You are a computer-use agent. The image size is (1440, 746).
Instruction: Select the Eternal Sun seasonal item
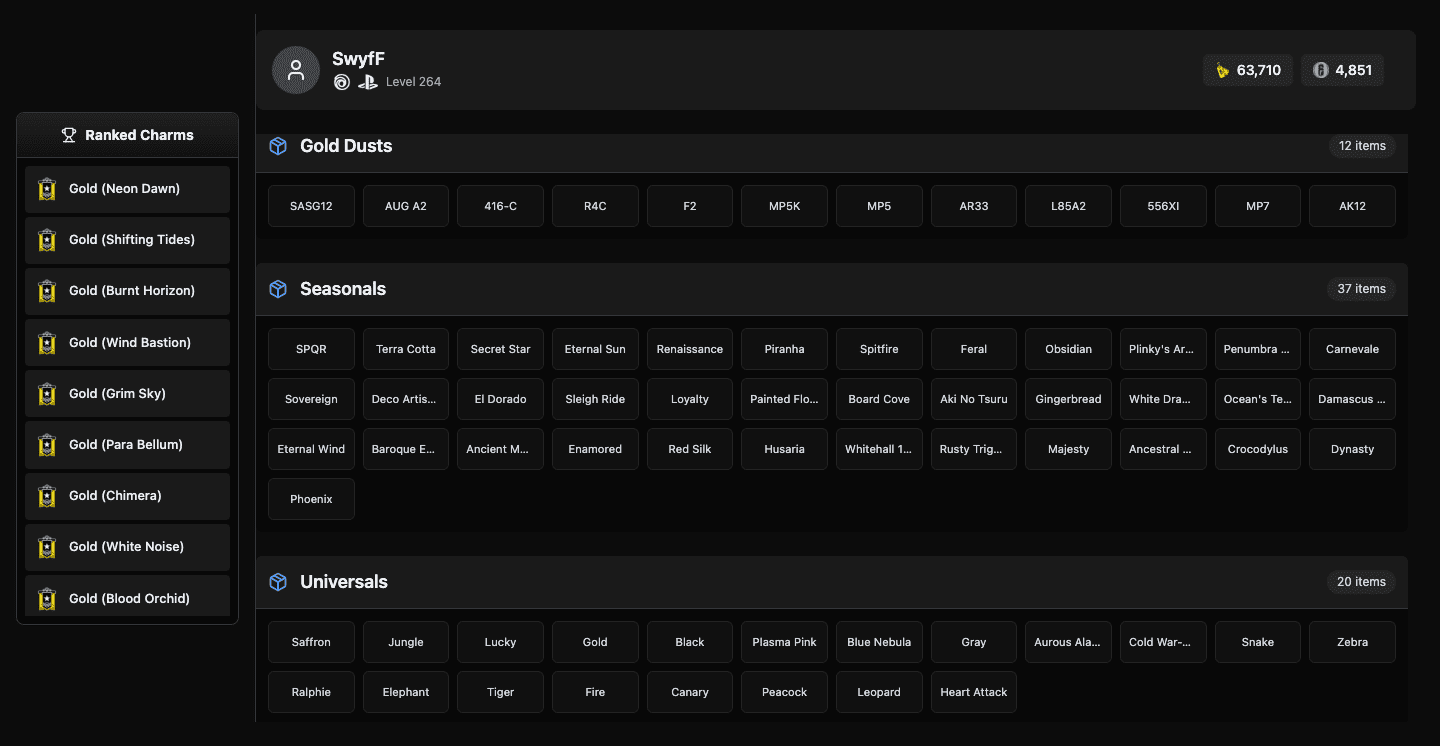(595, 348)
